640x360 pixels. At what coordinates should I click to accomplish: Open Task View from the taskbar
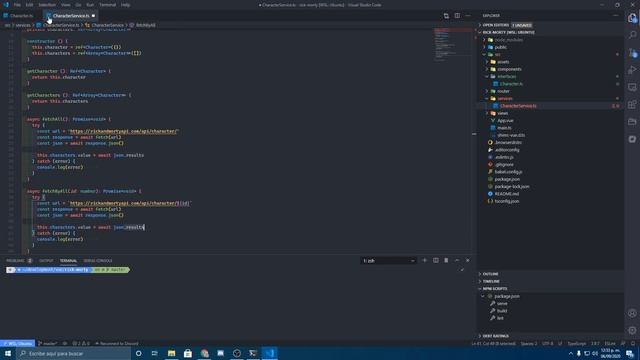coord(155,353)
